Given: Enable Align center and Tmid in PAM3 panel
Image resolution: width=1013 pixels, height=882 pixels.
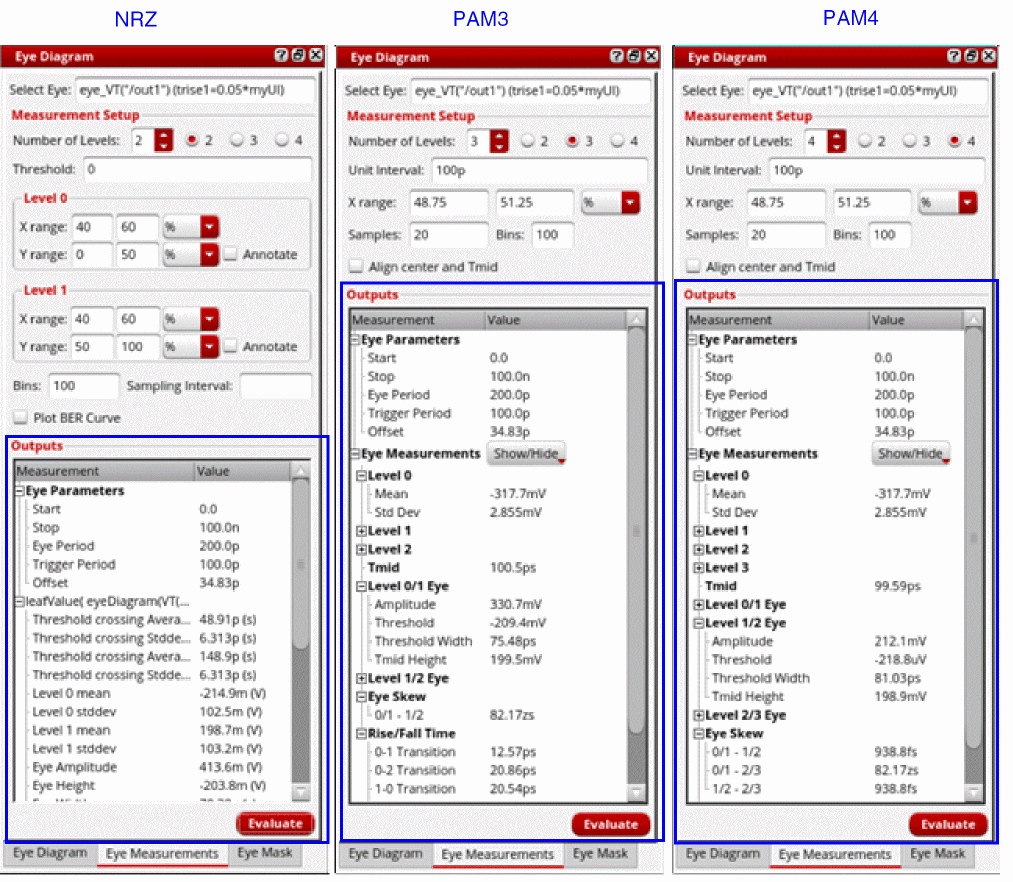Looking at the screenshot, I should 355,266.
